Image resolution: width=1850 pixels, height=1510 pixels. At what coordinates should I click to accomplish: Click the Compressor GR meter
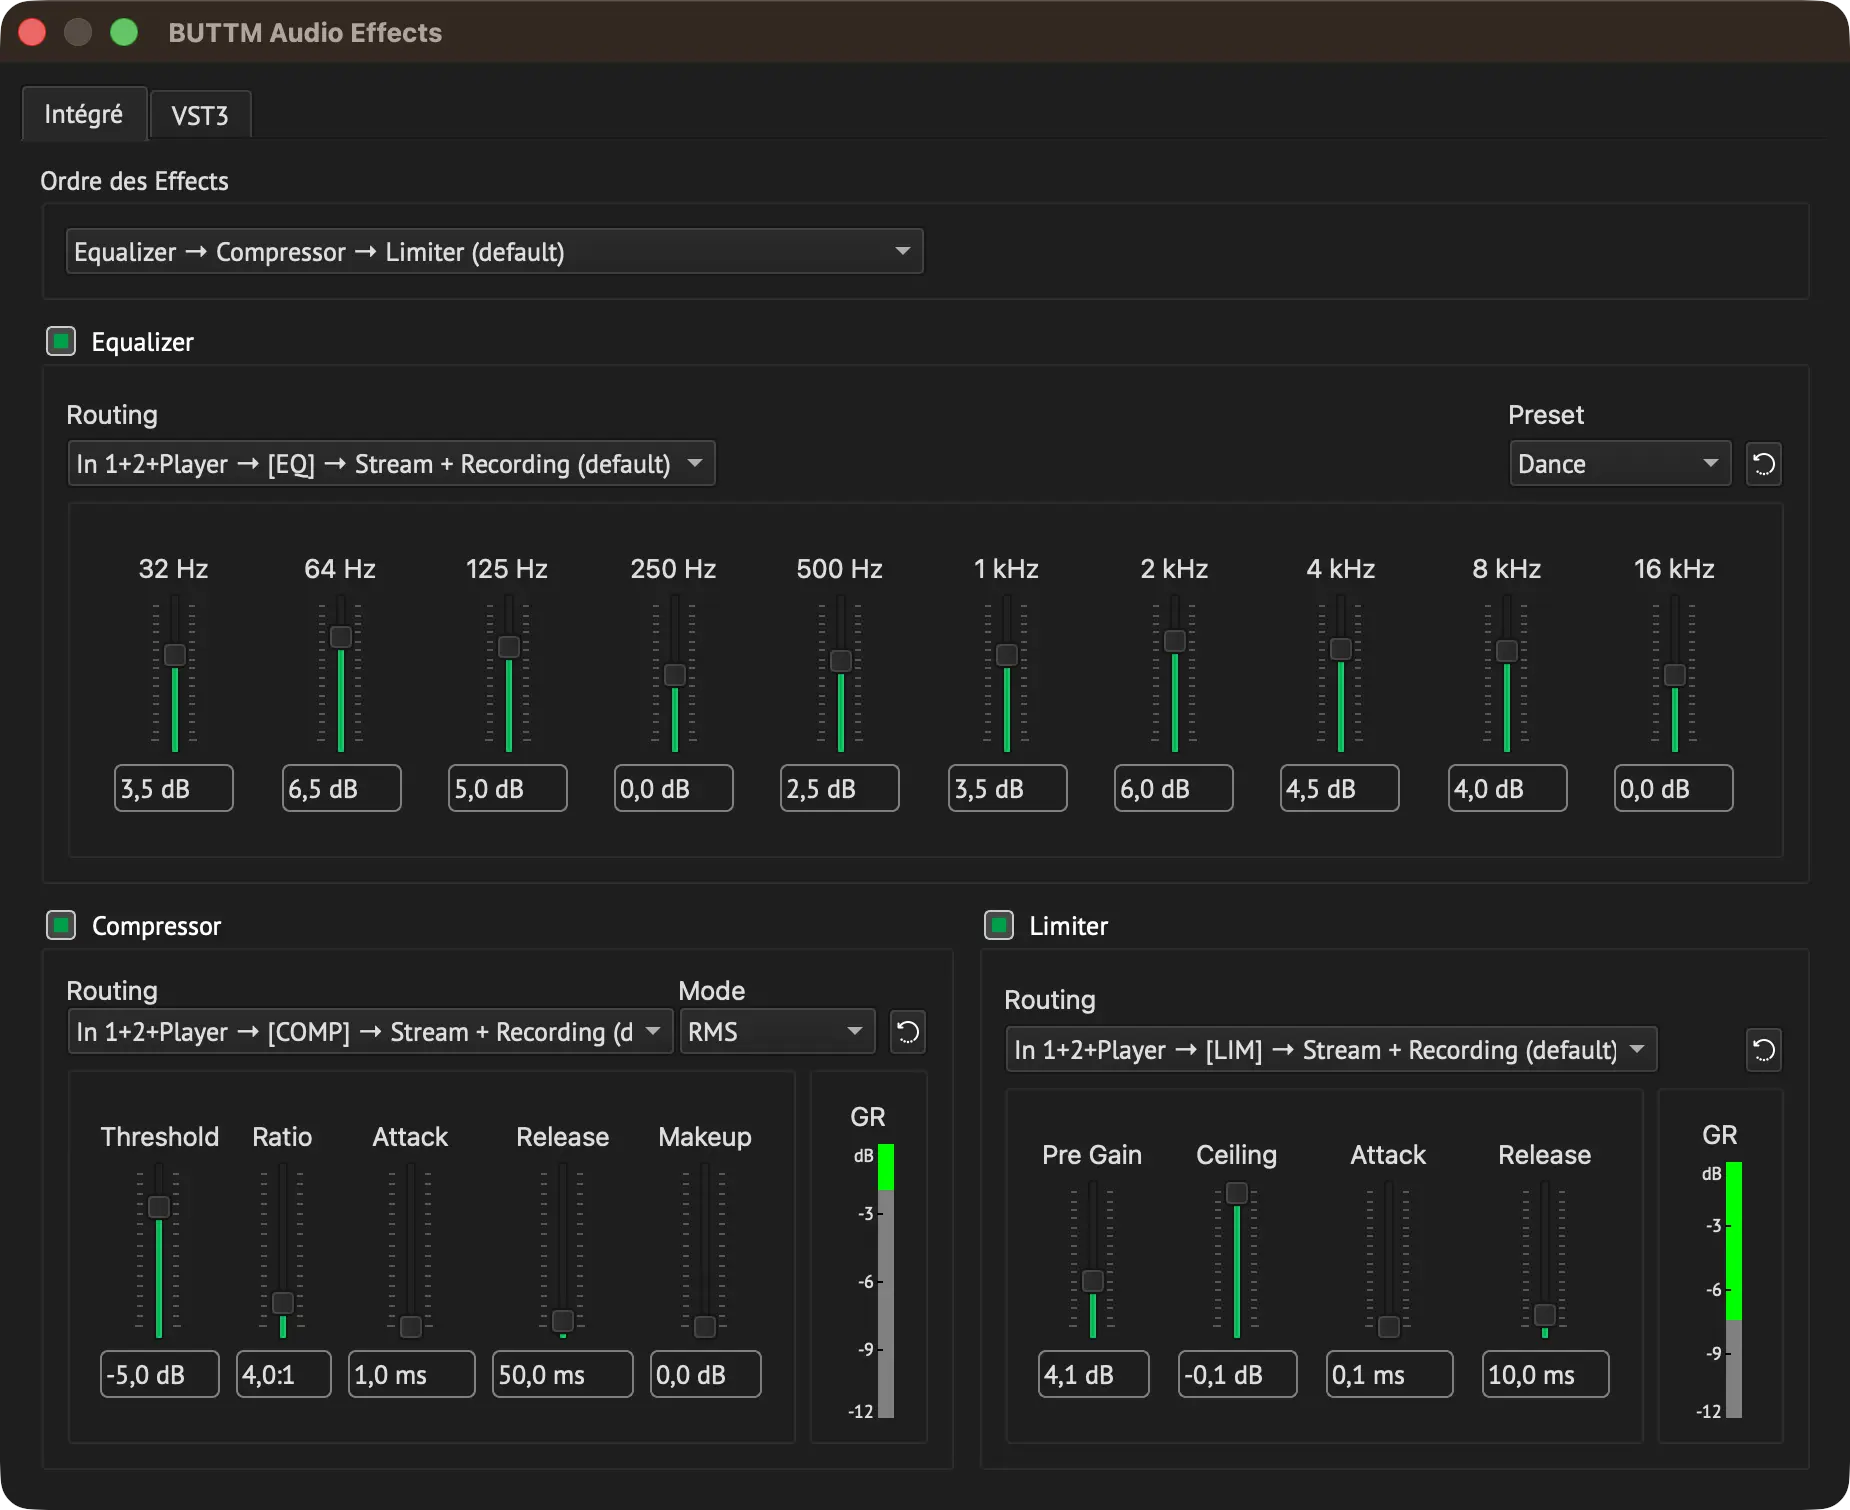tap(886, 1281)
